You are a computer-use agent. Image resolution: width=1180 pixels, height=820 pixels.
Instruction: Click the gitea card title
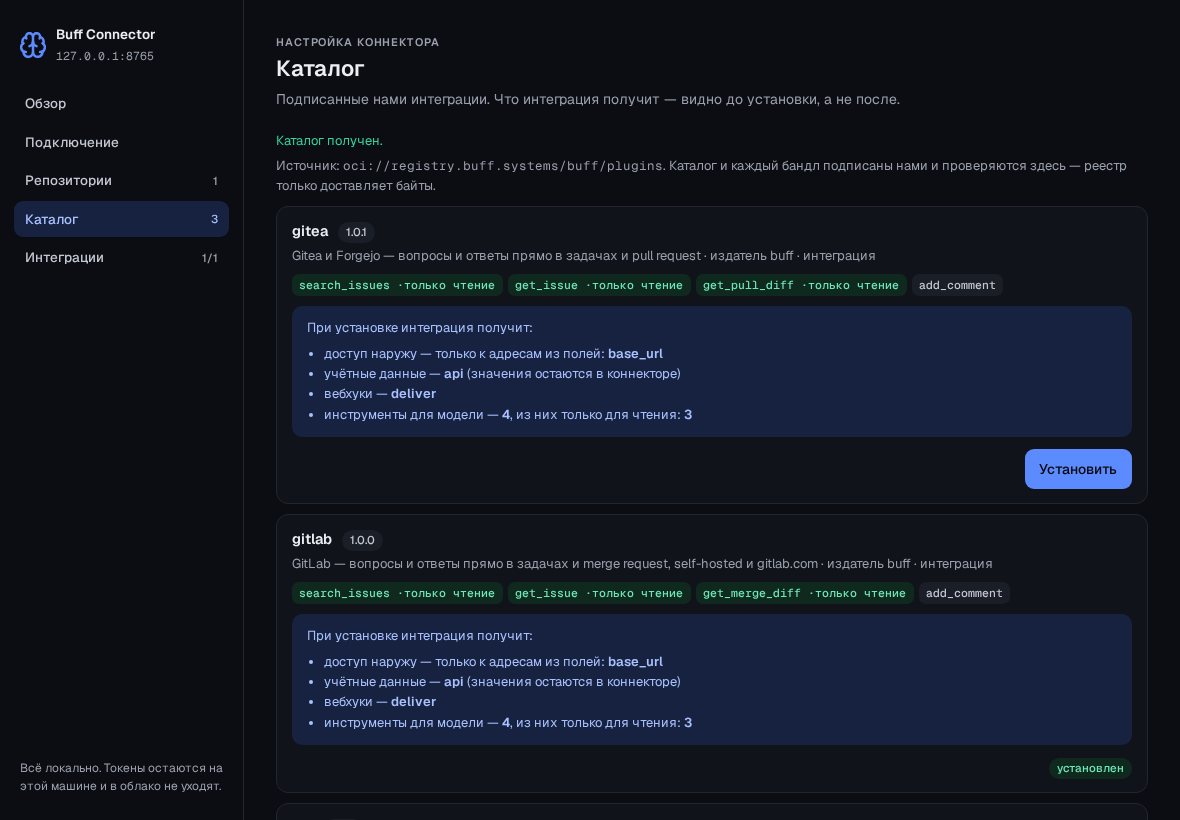tap(310, 232)
